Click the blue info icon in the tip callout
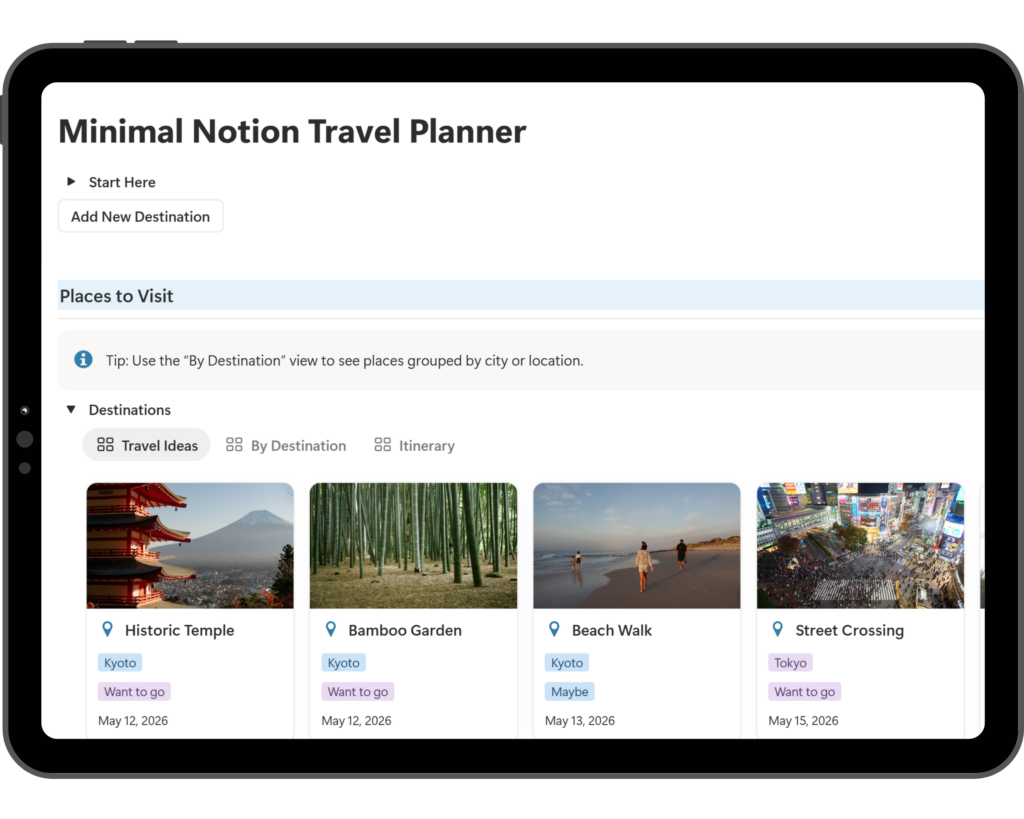This screenshot has height=819, width=1024. click(x=83, y=359)
